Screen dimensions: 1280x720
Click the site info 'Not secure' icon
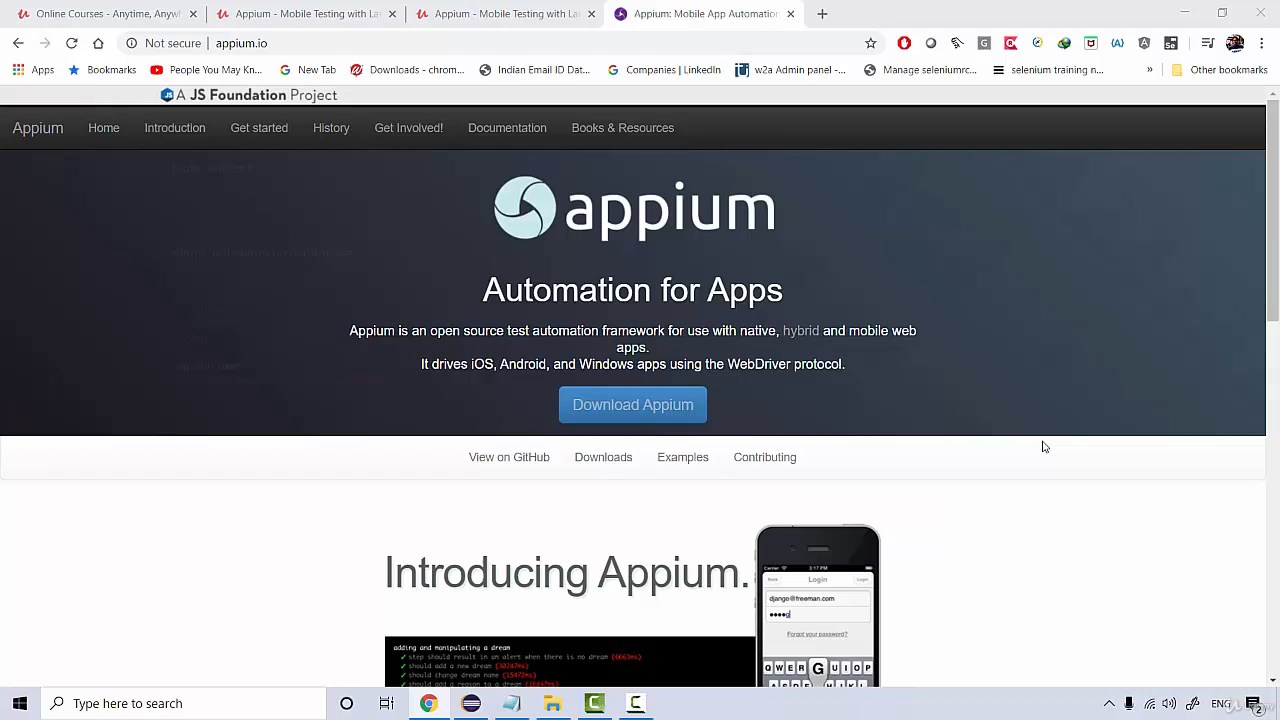(x=131, y=43)
